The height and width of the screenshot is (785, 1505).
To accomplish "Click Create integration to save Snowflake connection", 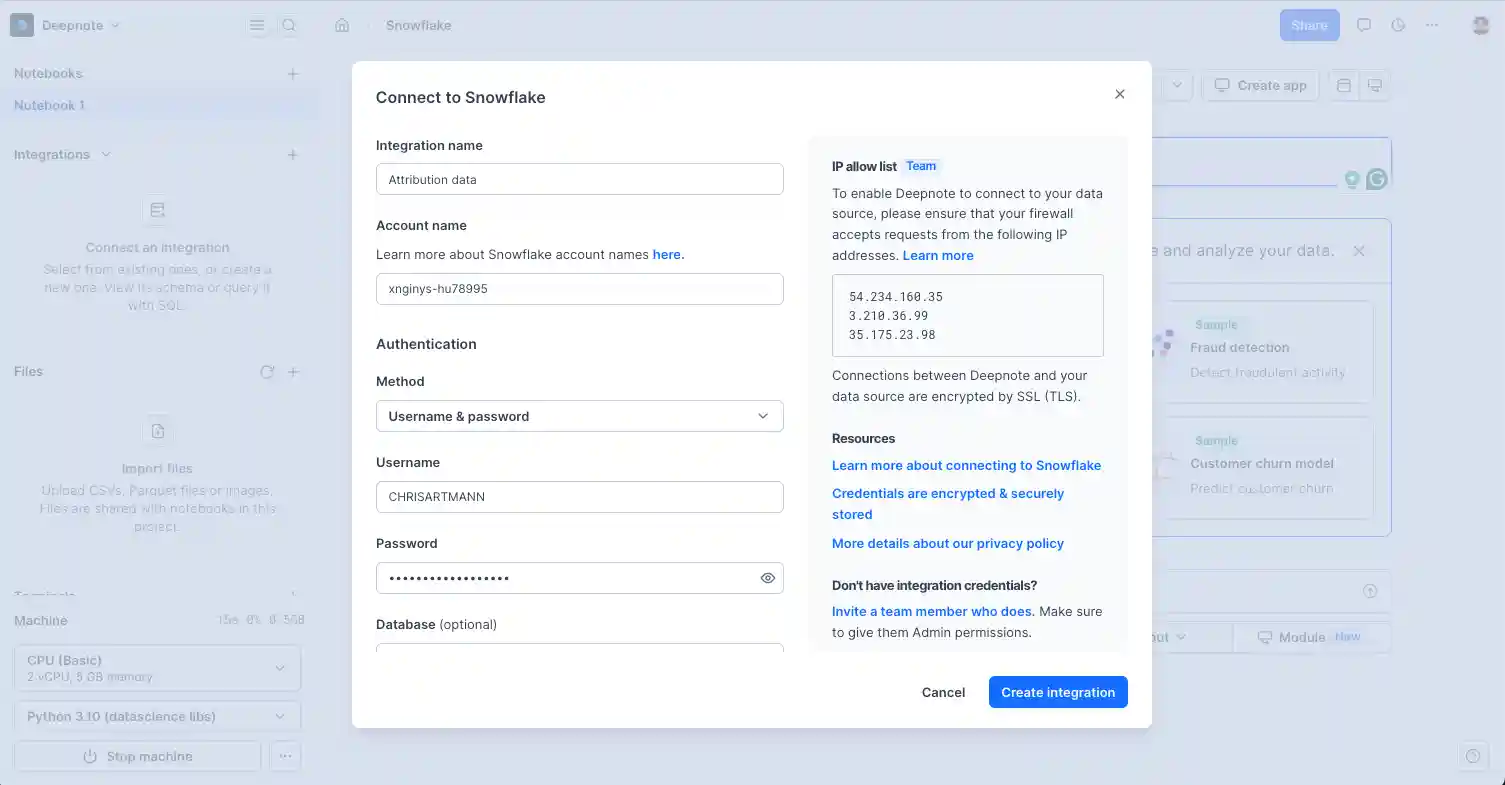I will [1057, 691].
